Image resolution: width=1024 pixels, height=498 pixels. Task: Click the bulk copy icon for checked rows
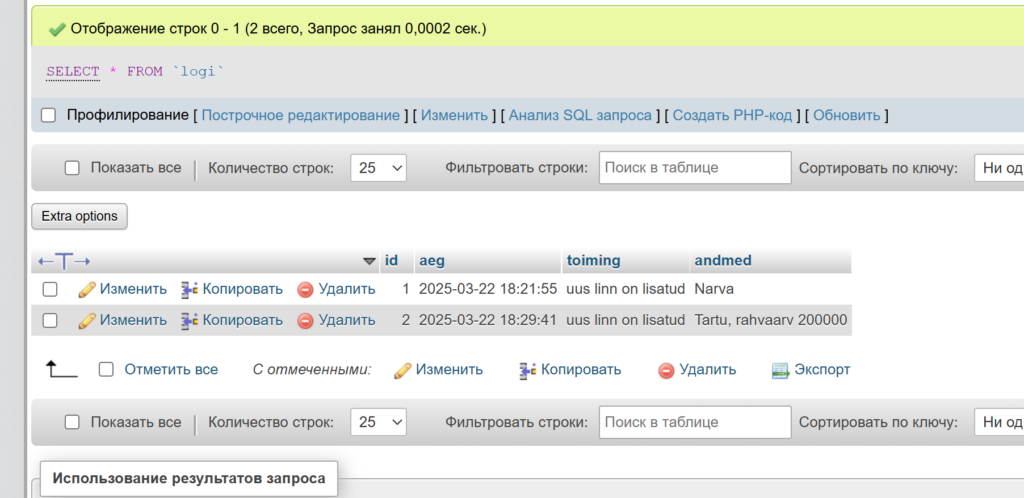[528, 370]
